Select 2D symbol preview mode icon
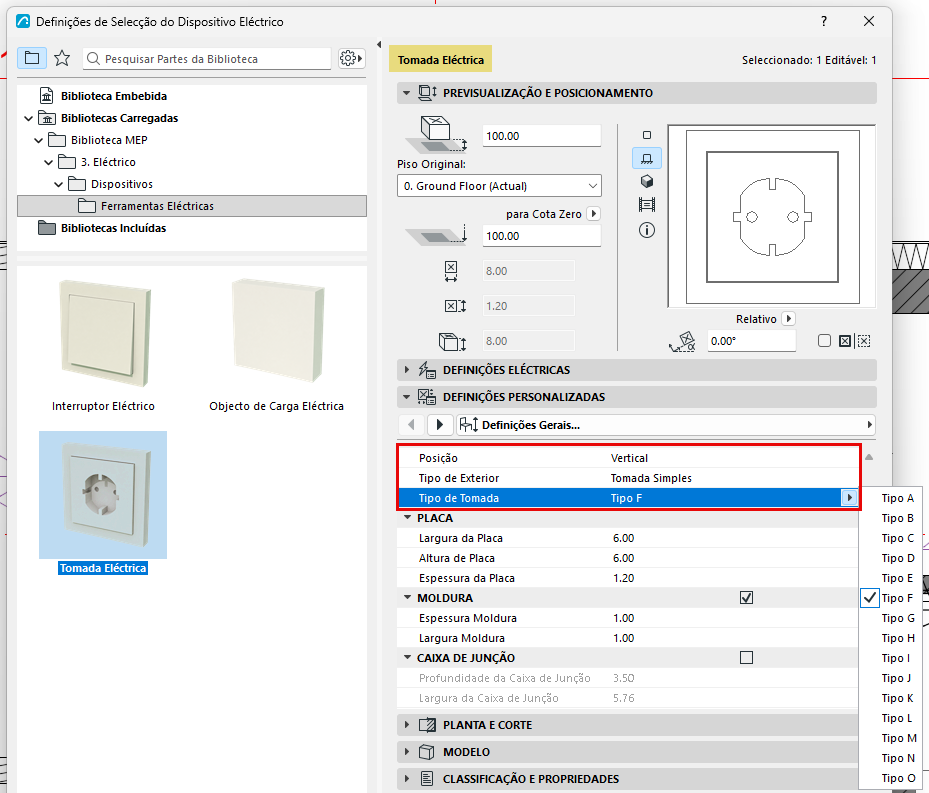929x793 pixels. click(x=647, y=135)
